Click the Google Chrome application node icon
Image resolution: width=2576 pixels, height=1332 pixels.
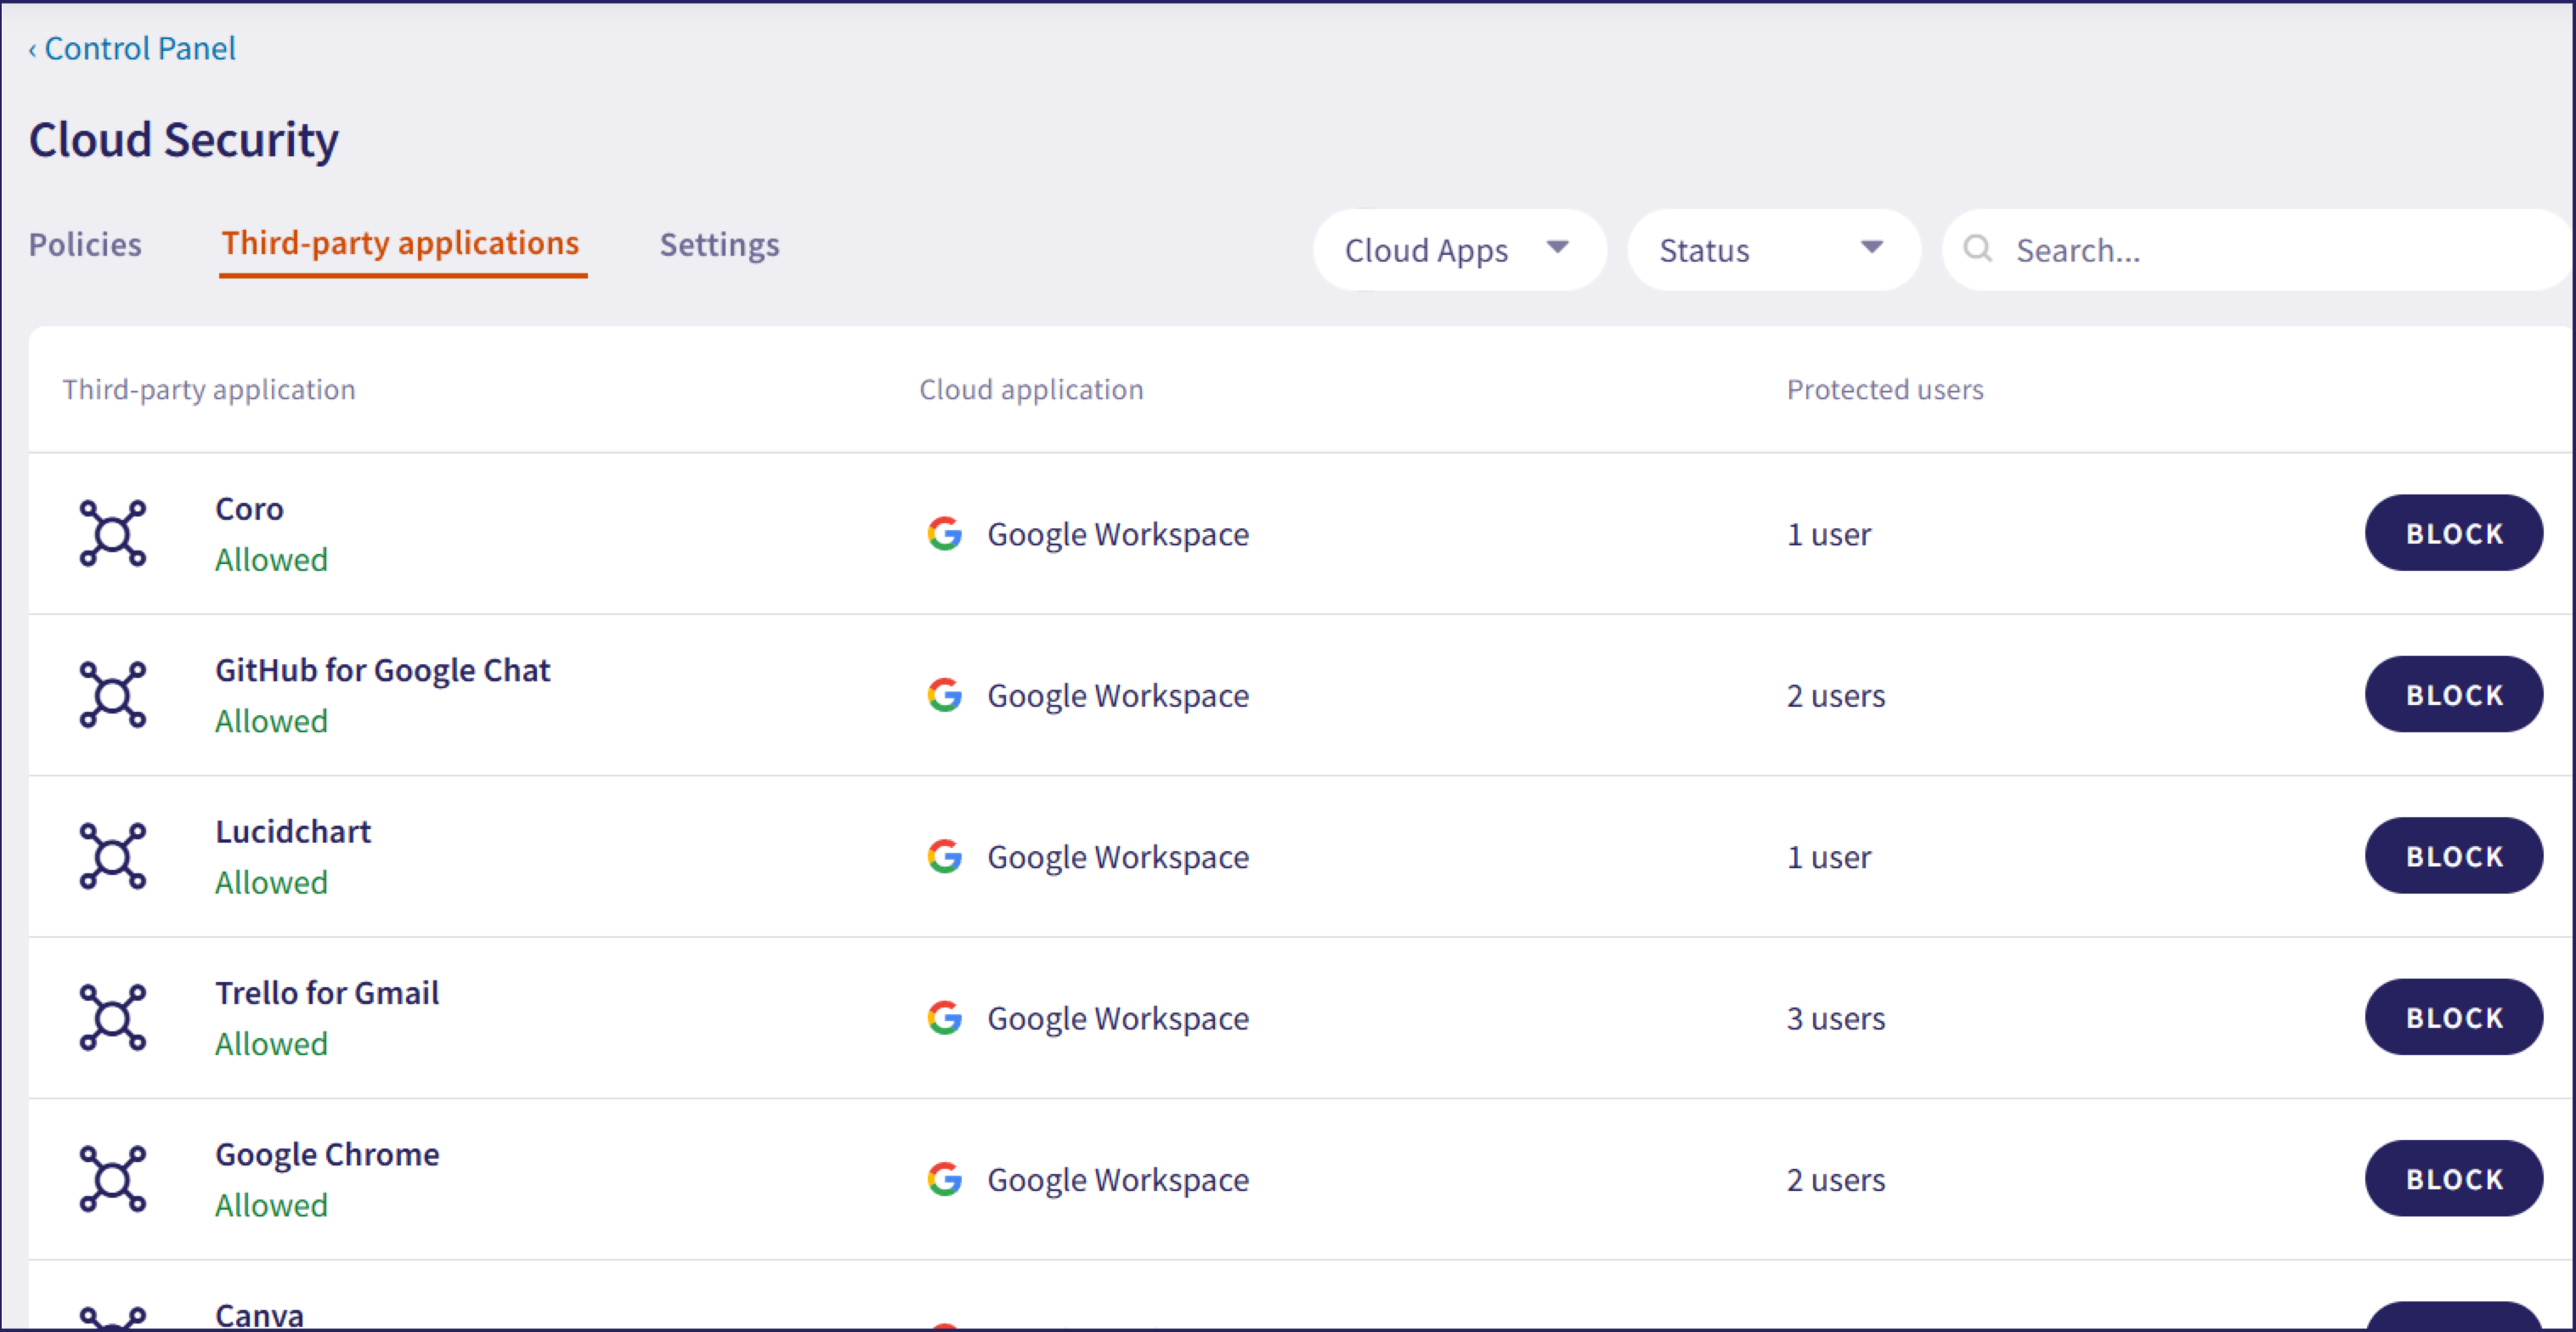112,1179
